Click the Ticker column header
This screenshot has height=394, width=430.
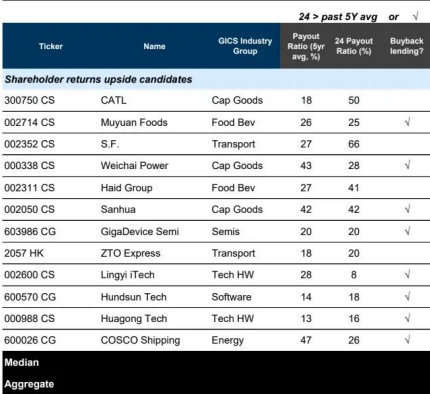(51, 46)
